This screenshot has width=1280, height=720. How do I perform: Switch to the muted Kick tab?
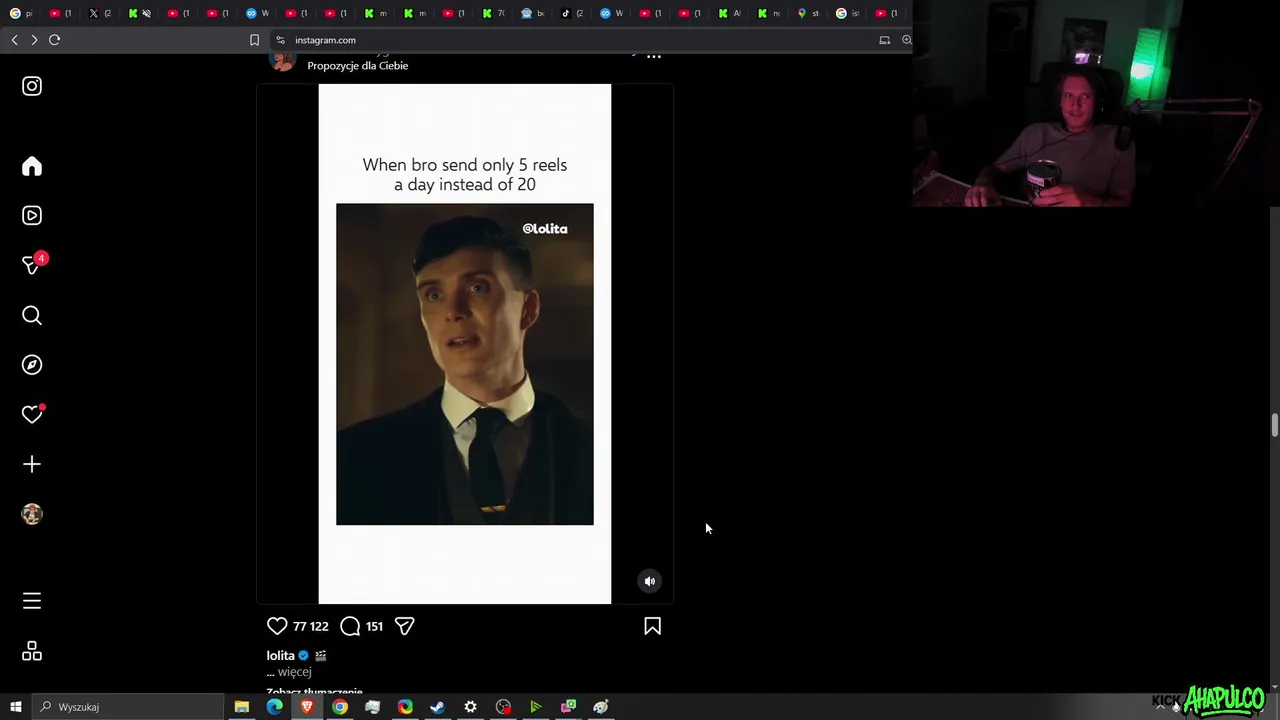tap(139, 13)
